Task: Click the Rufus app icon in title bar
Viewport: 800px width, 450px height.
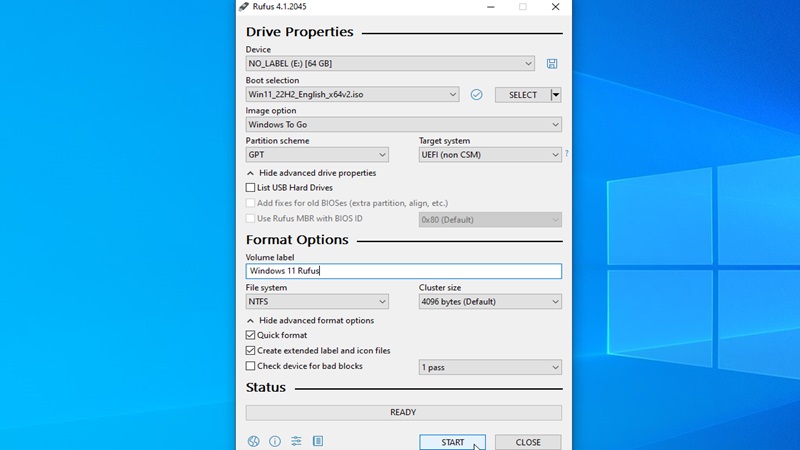Action: point(245,7)
